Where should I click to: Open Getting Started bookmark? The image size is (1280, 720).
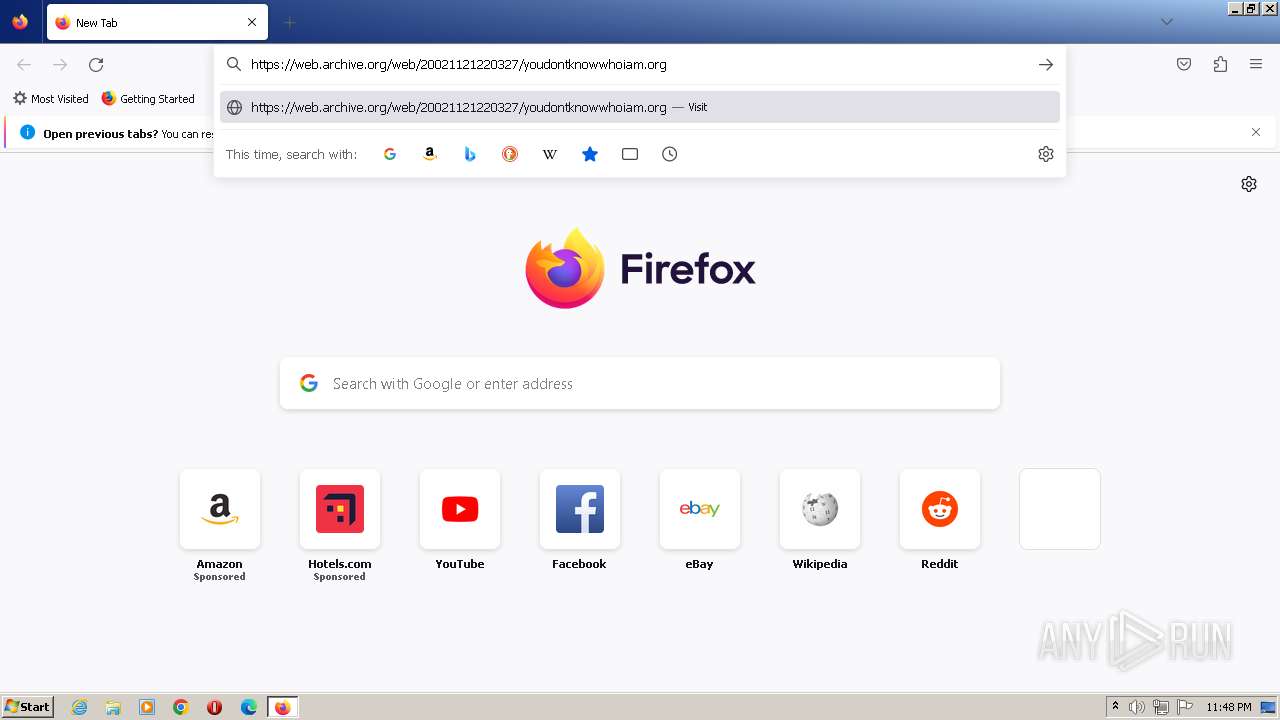pos(148,99)
